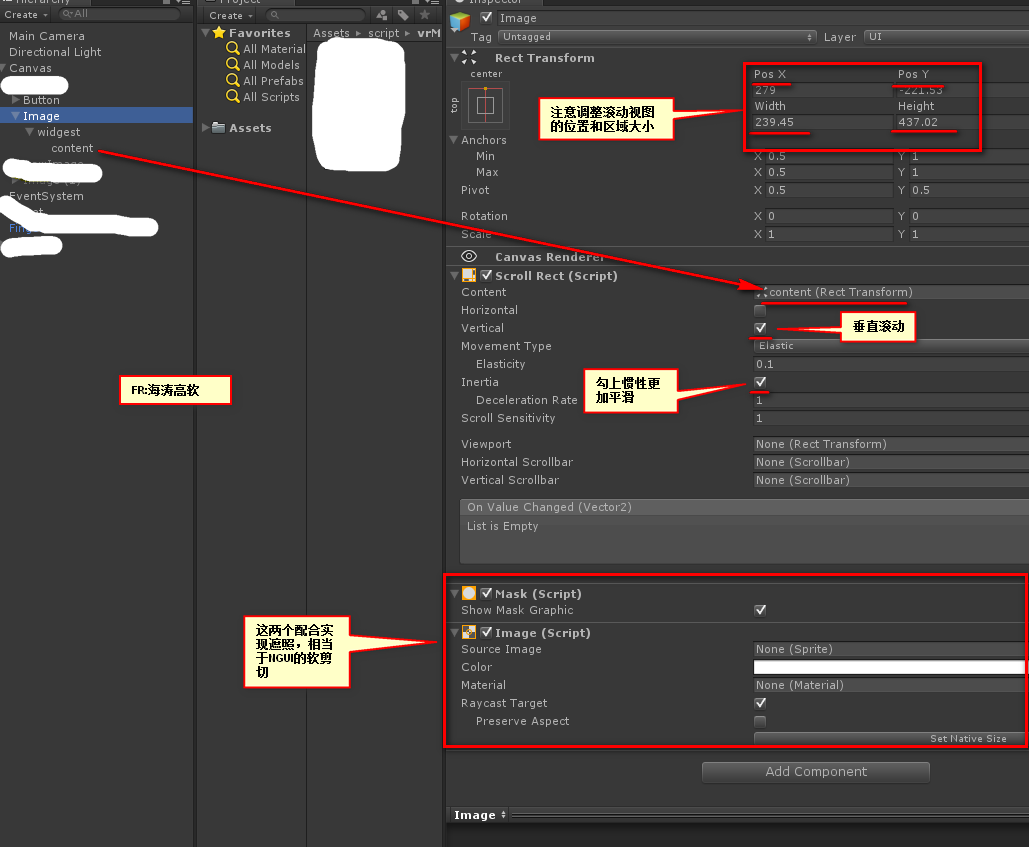Select the content object in Hierarchy

[x=72, y=148]
